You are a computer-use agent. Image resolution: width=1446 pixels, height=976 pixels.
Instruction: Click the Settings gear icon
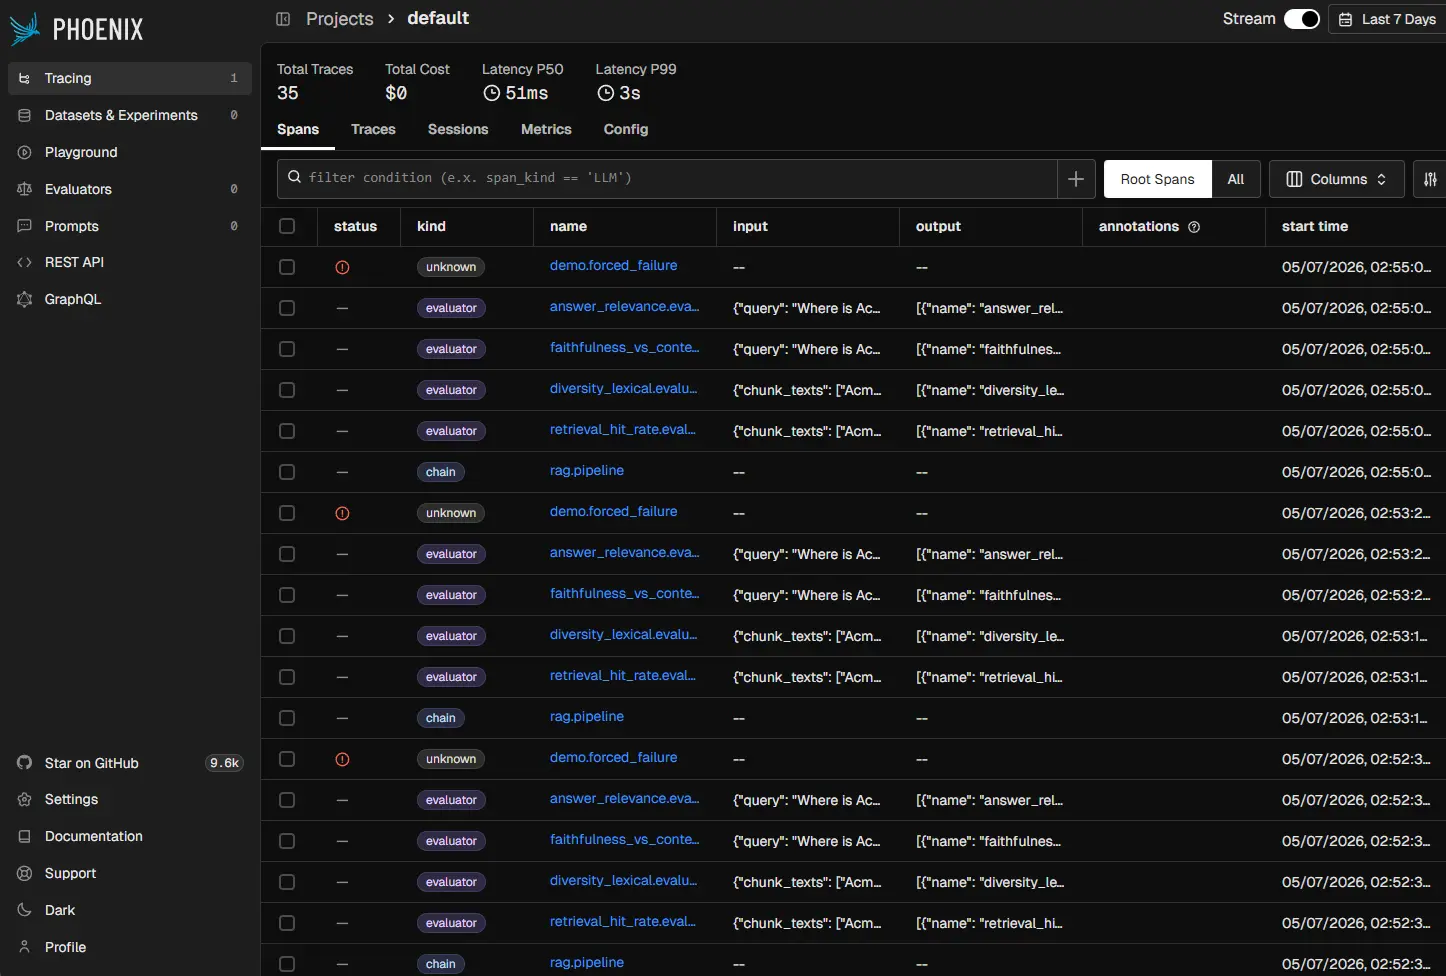(x=25, y=799)
